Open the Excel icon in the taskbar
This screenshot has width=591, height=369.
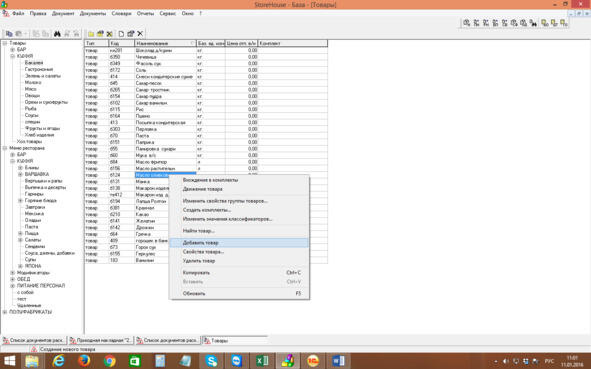262,361
